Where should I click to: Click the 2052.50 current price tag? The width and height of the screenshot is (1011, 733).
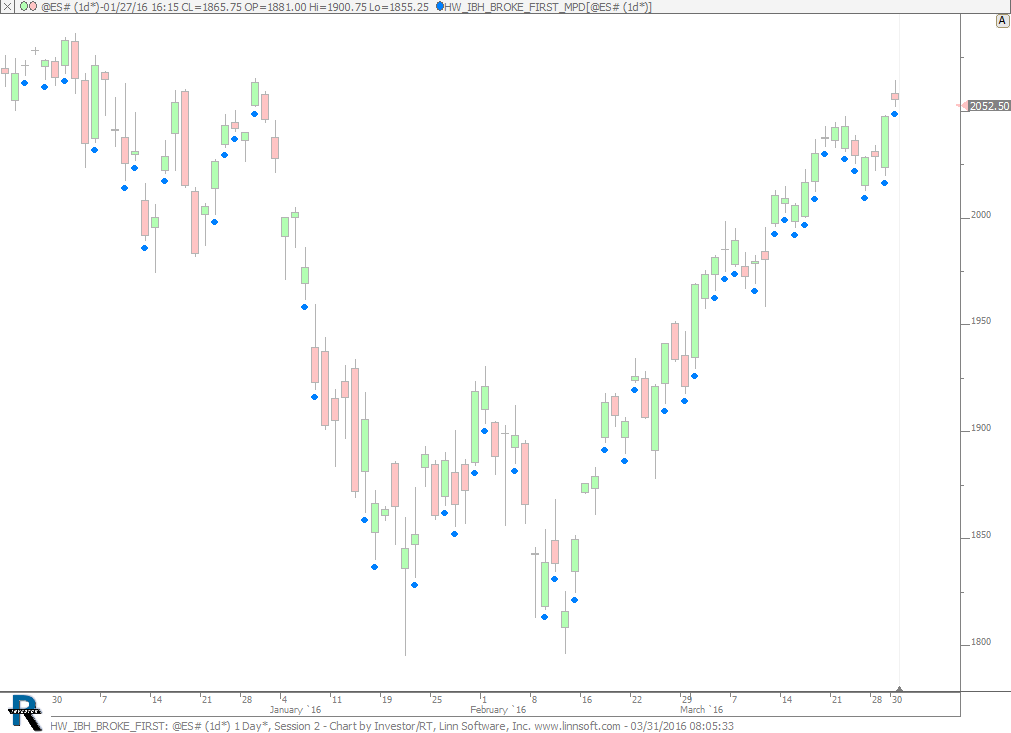click(989, 106)
